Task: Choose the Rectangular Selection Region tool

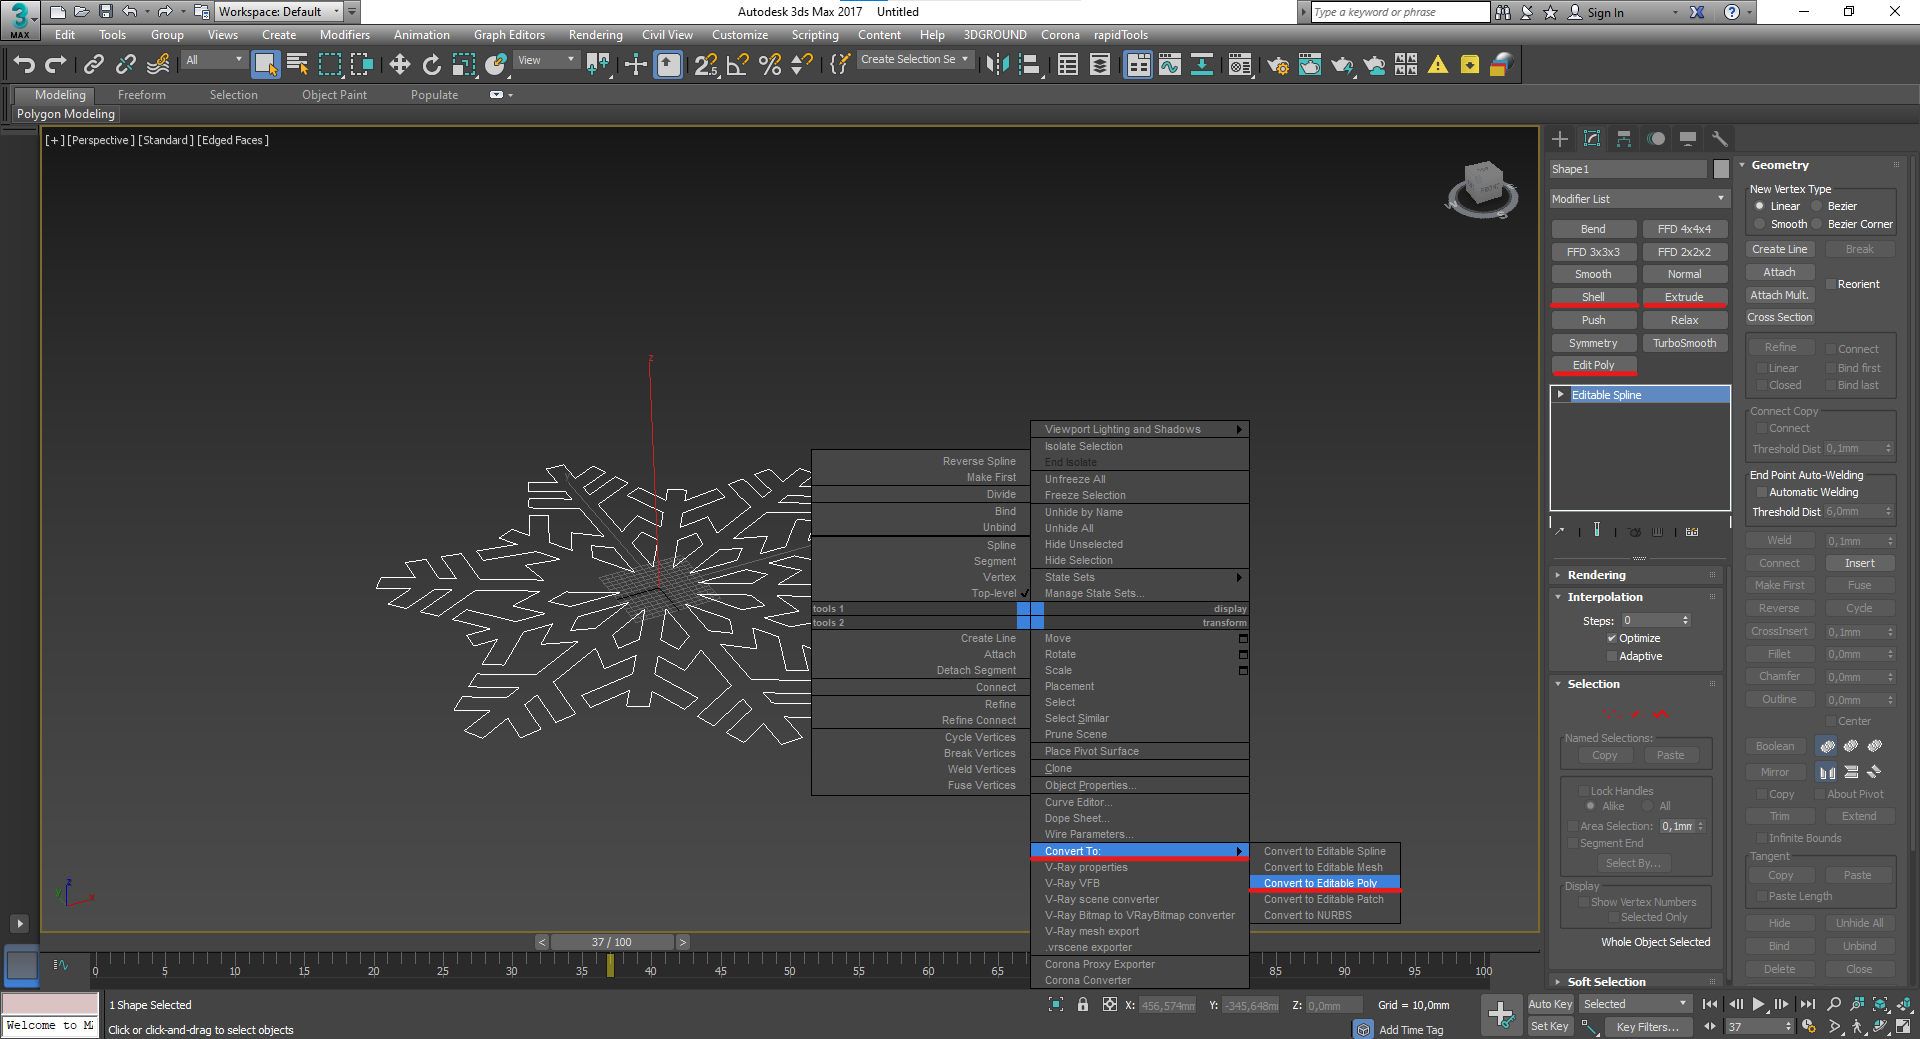Action: tap(330, 65)
